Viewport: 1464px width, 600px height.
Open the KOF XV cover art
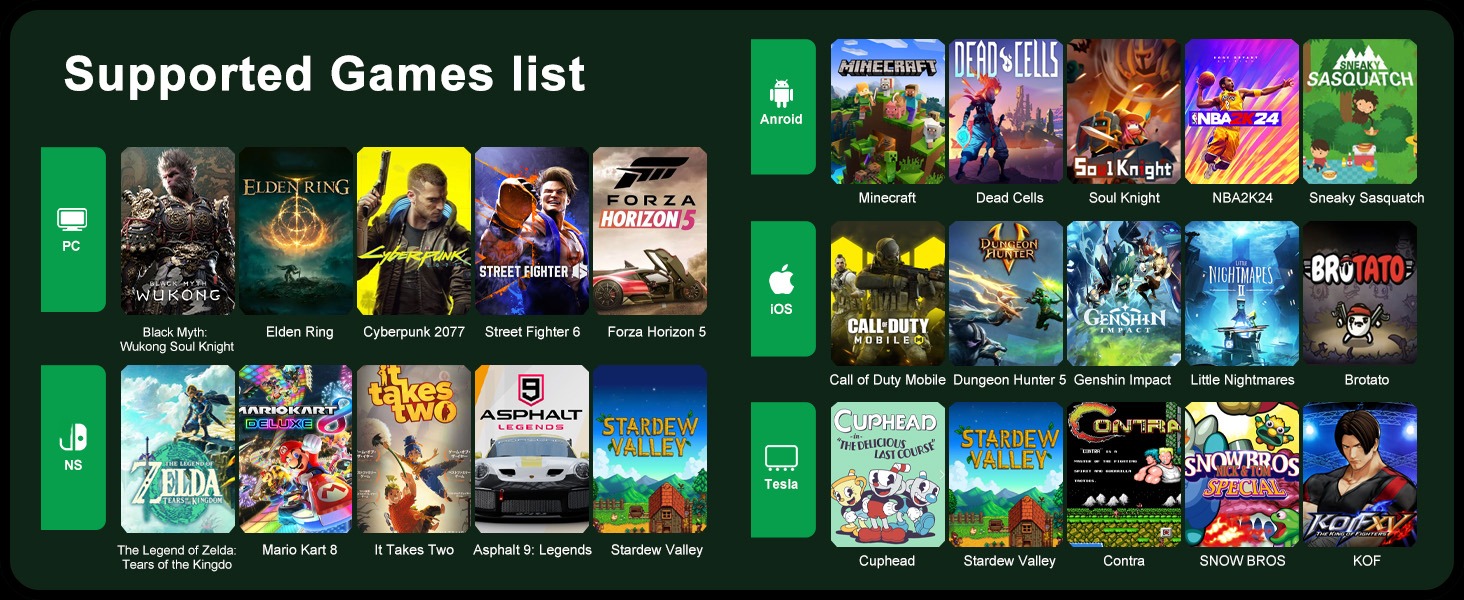coord(1360,474)
